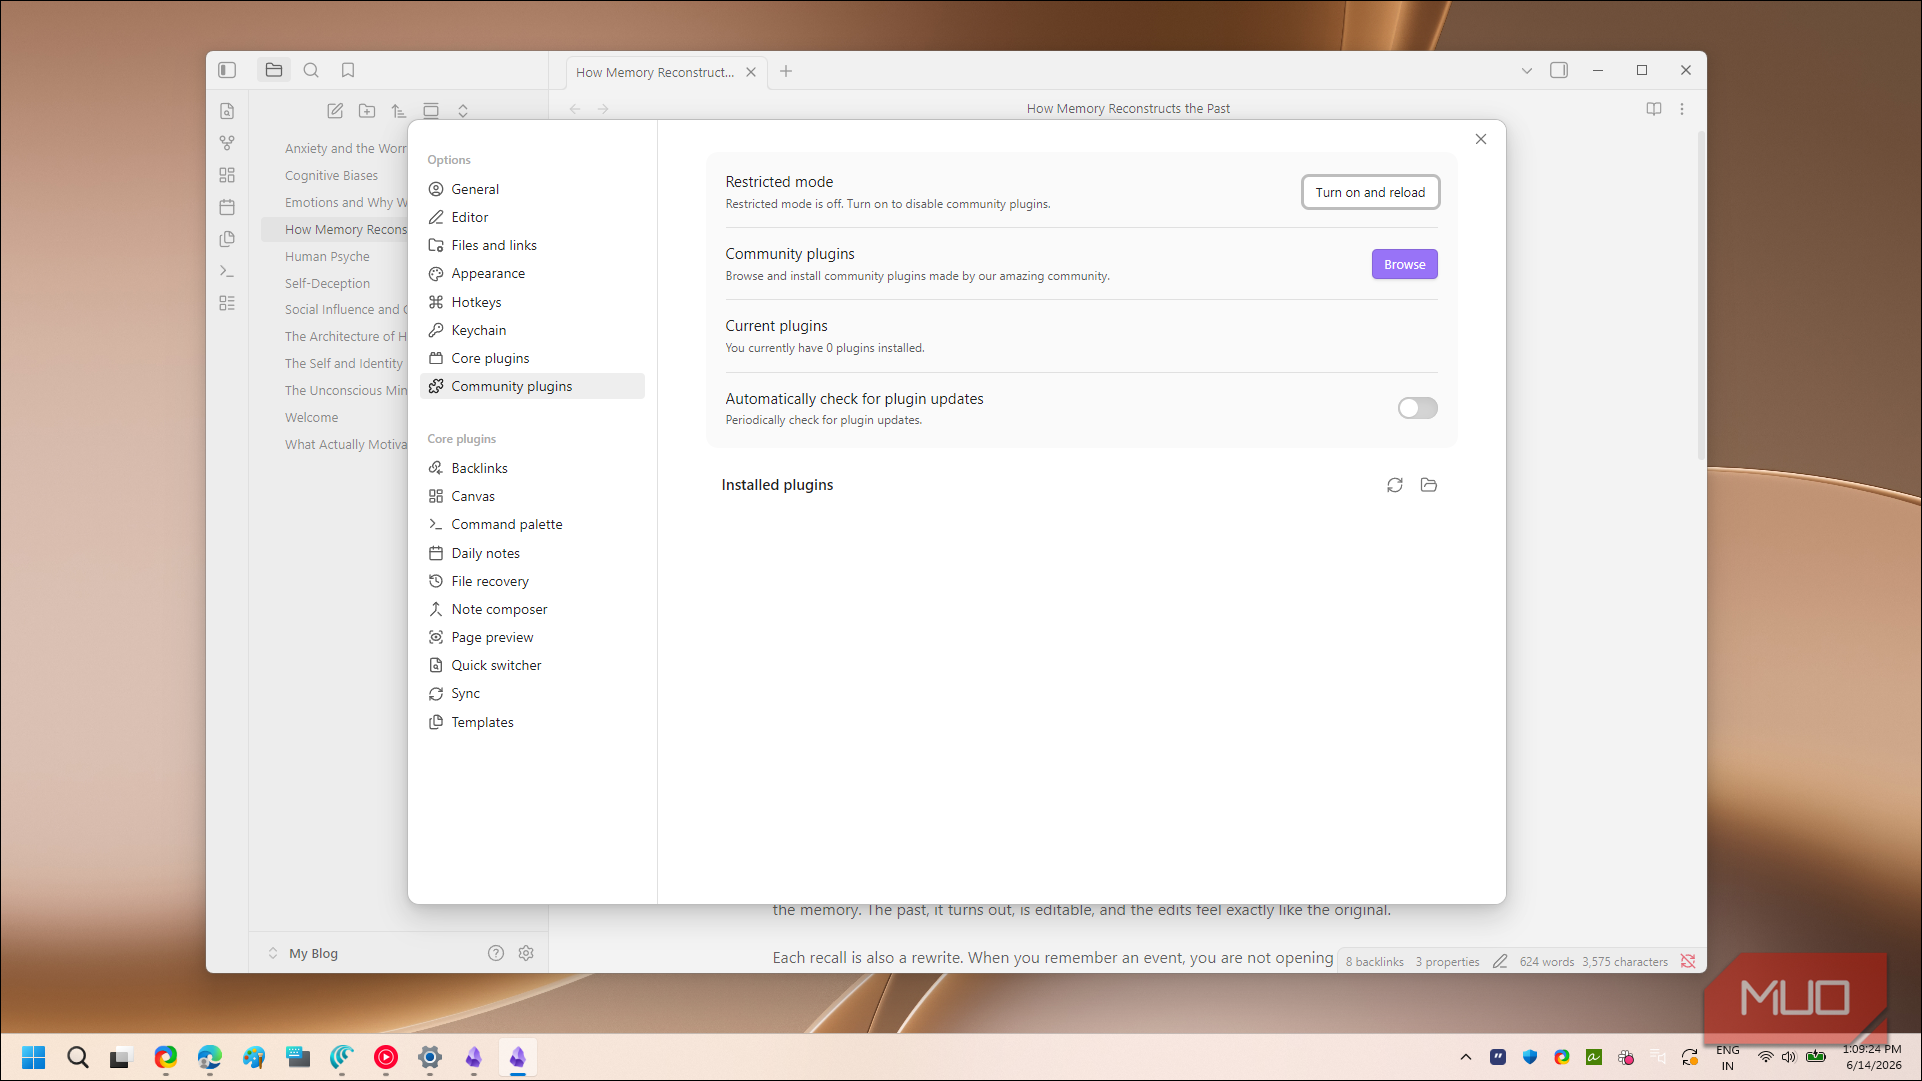Open the tab list dropdown chevron
This screenshot has height=1081, width=1922.
pos(1527,71)
